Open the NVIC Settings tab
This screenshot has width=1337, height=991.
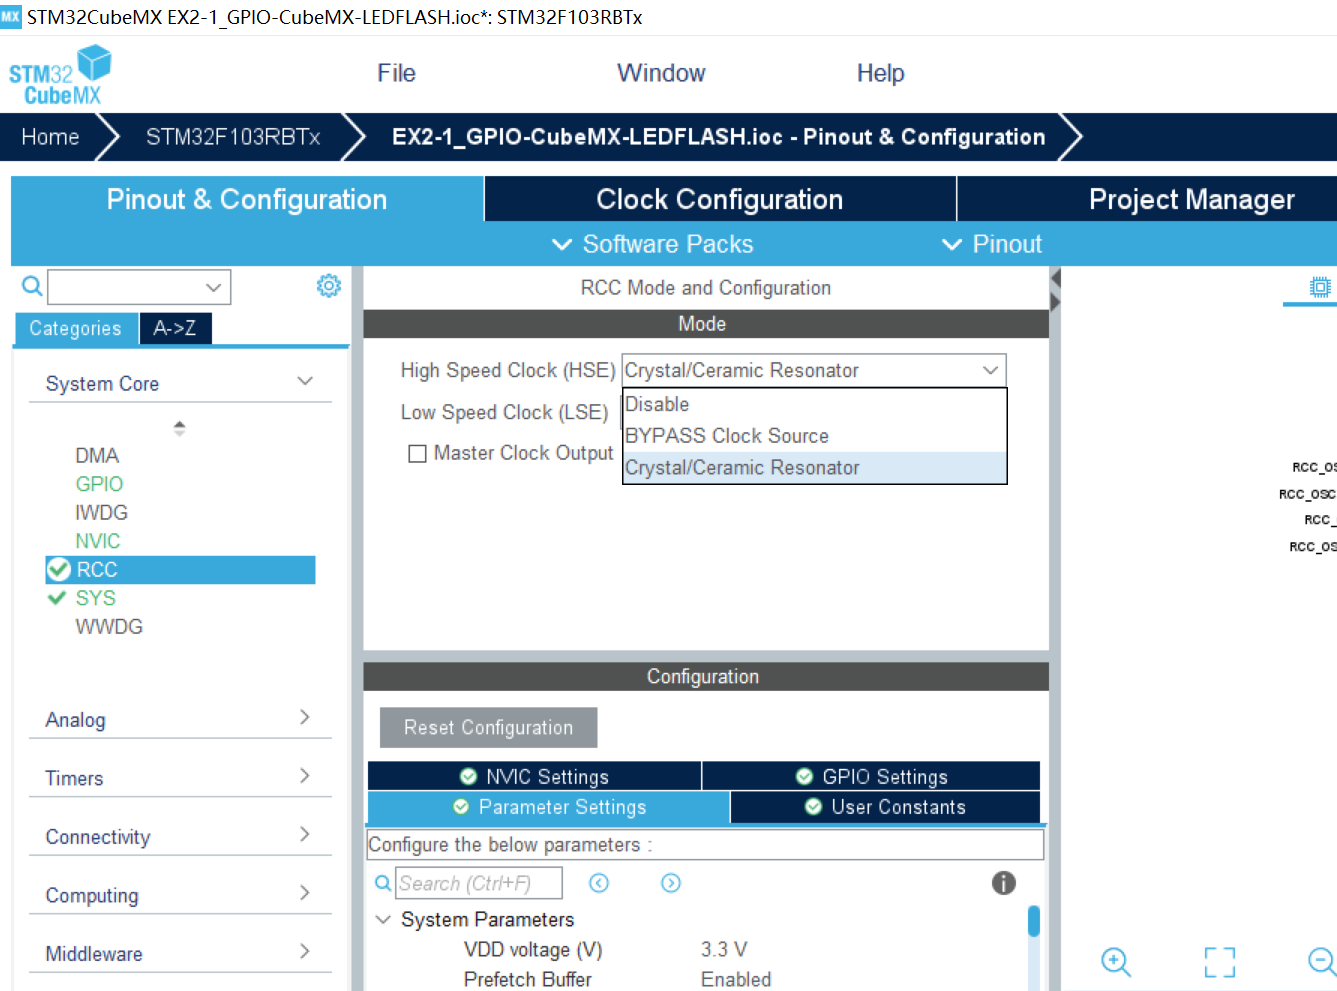tap(534, 776)
